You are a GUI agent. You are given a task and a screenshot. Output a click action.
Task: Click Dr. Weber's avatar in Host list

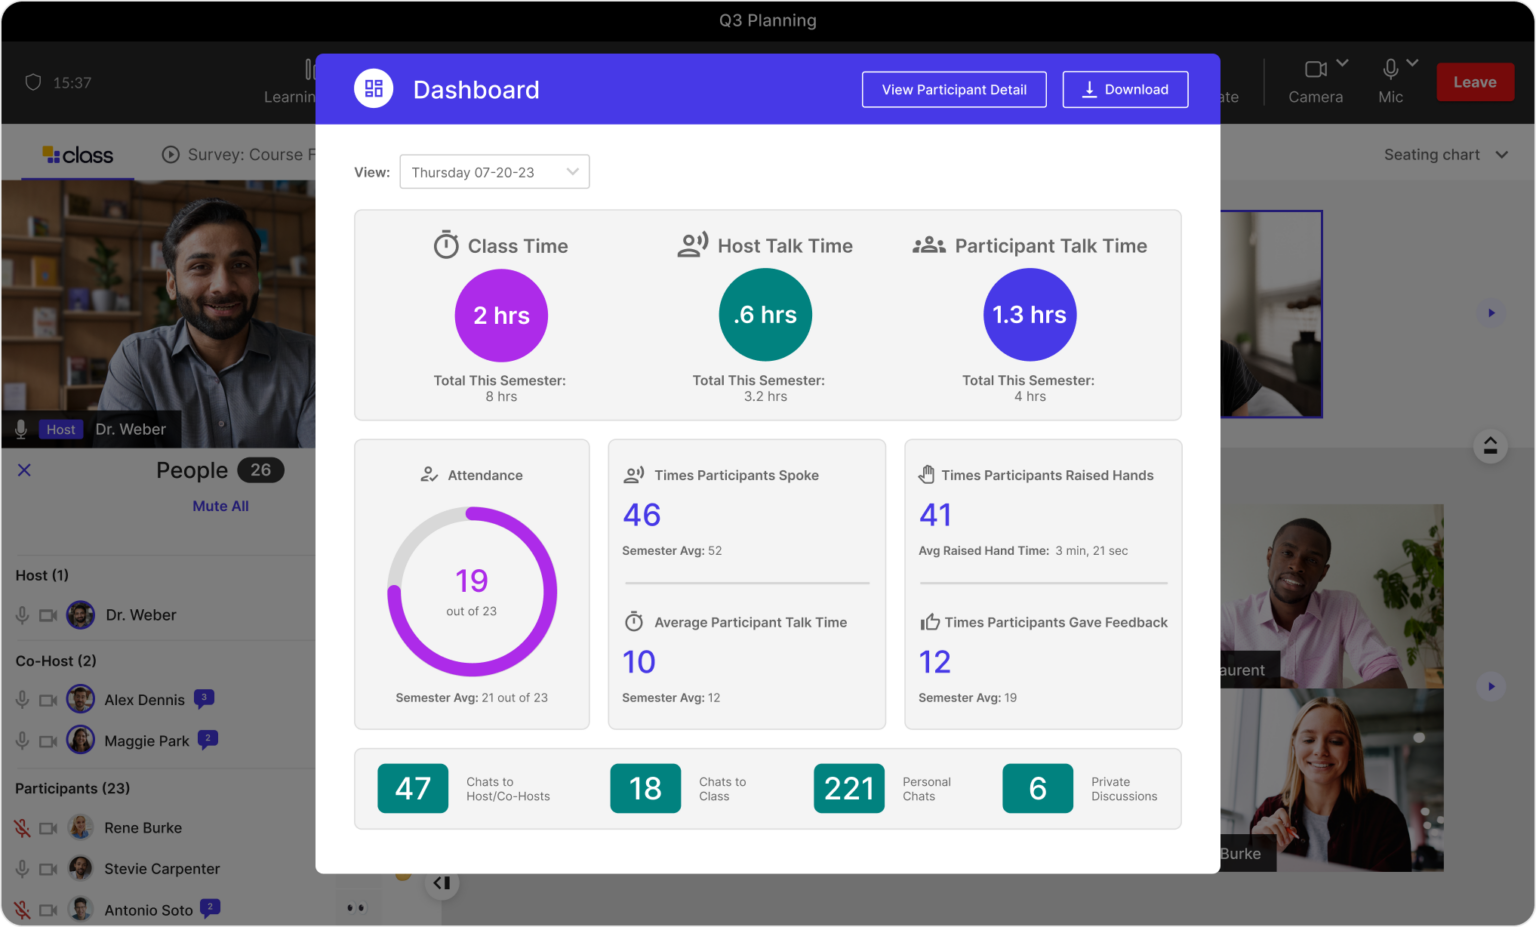(81, 615)
